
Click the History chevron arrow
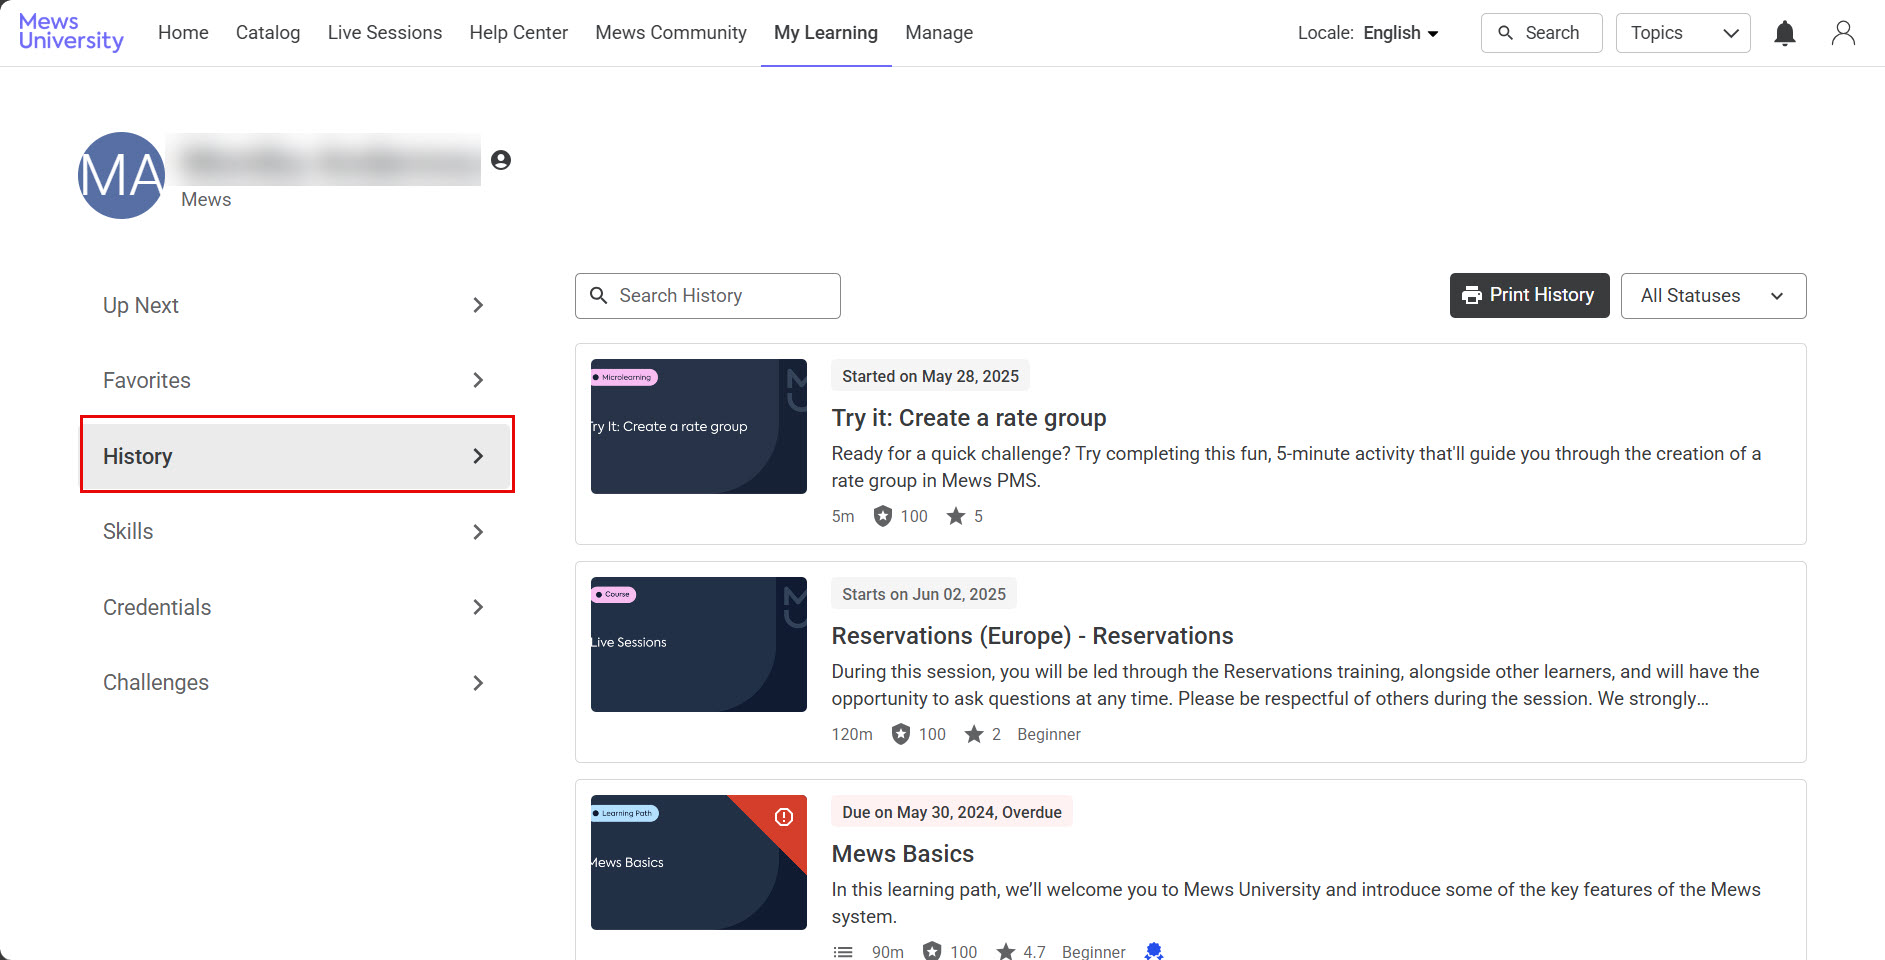pyautogui.click(x=478, y=456)
